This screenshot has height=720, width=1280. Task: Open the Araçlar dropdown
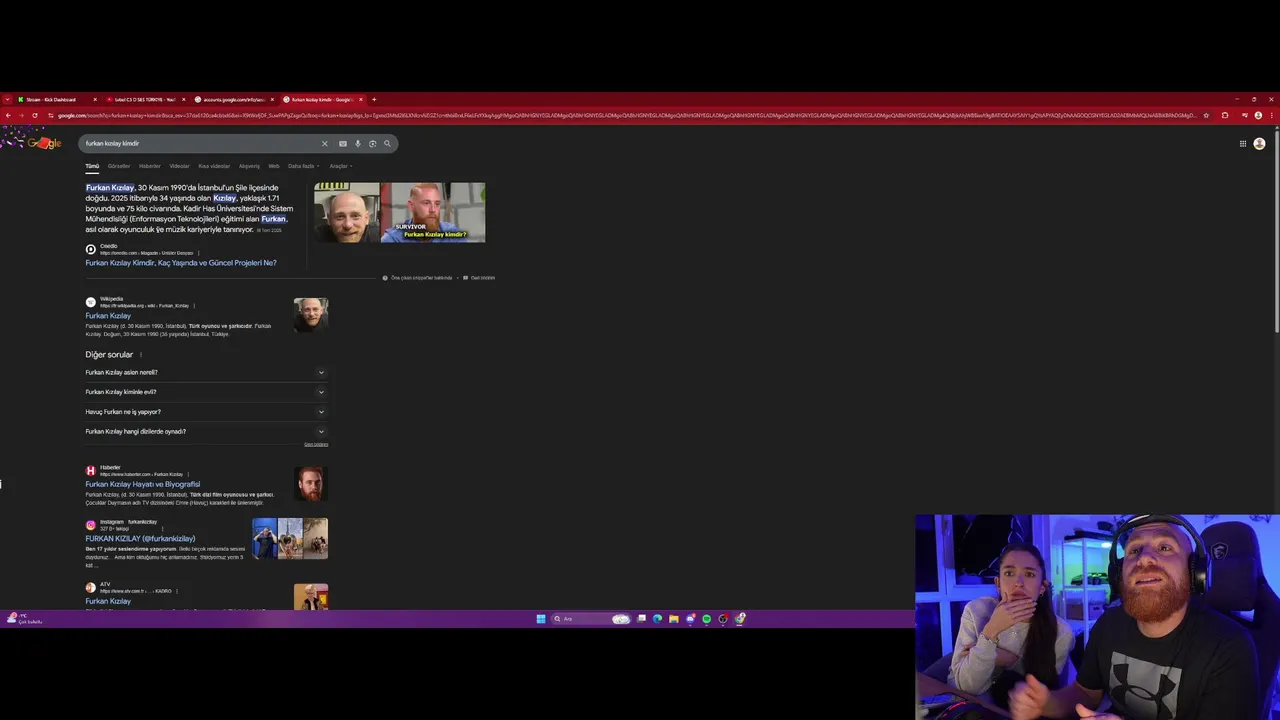tap(341, 166)
